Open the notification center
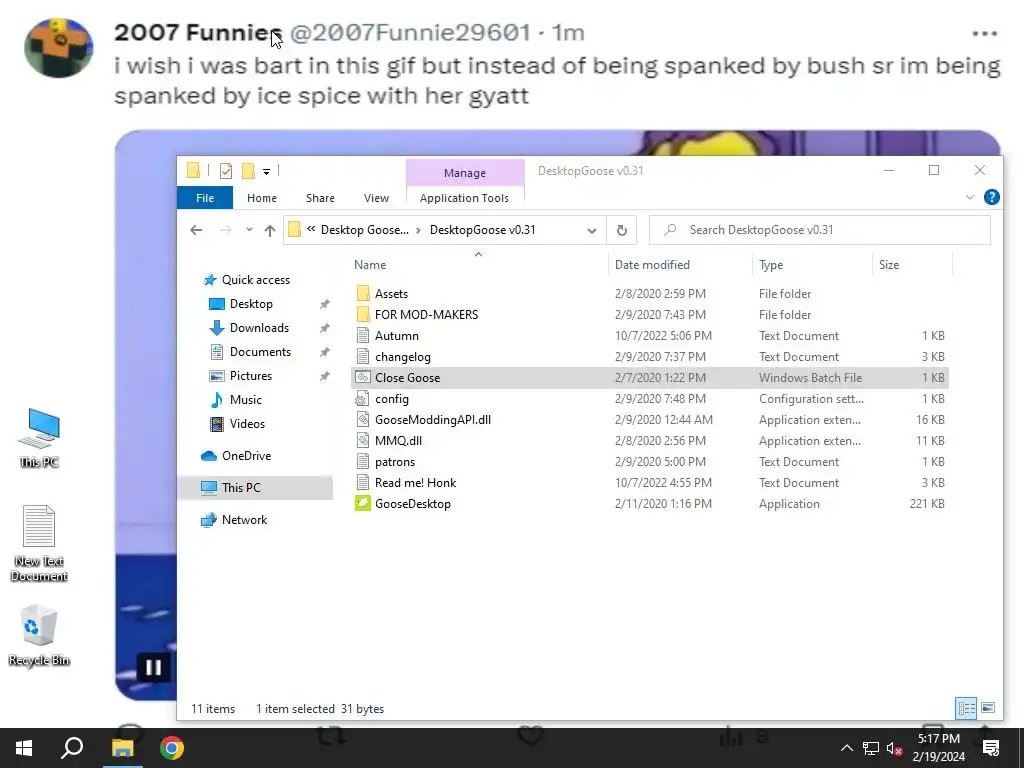This screenshot has width=1024, height=768. point(991,748)
